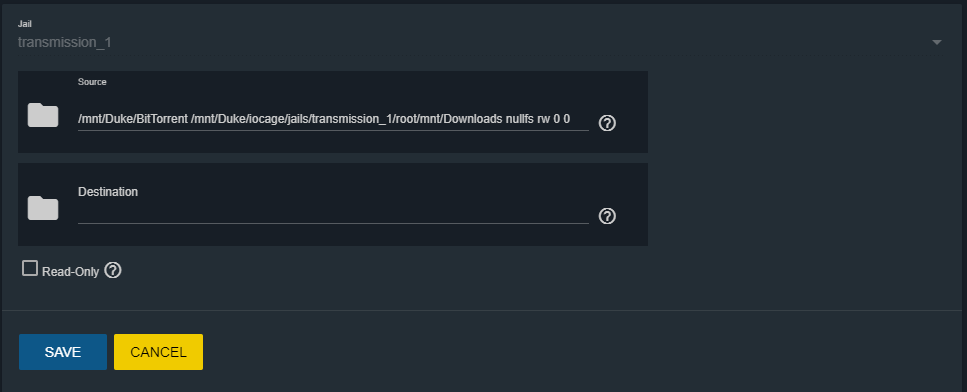Click the Source field label
The width and height of the screenshot is (967, 392).
(x=92, y=82)
